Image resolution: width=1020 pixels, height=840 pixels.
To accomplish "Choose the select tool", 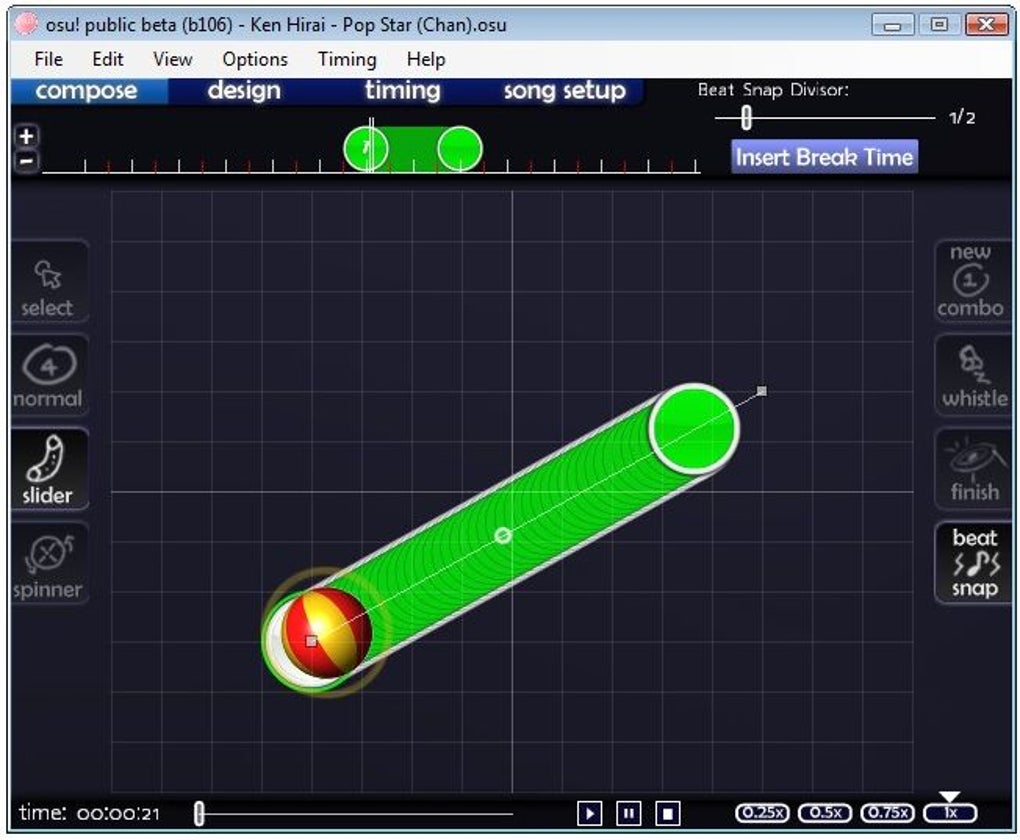I will click(x=49, y=282).
